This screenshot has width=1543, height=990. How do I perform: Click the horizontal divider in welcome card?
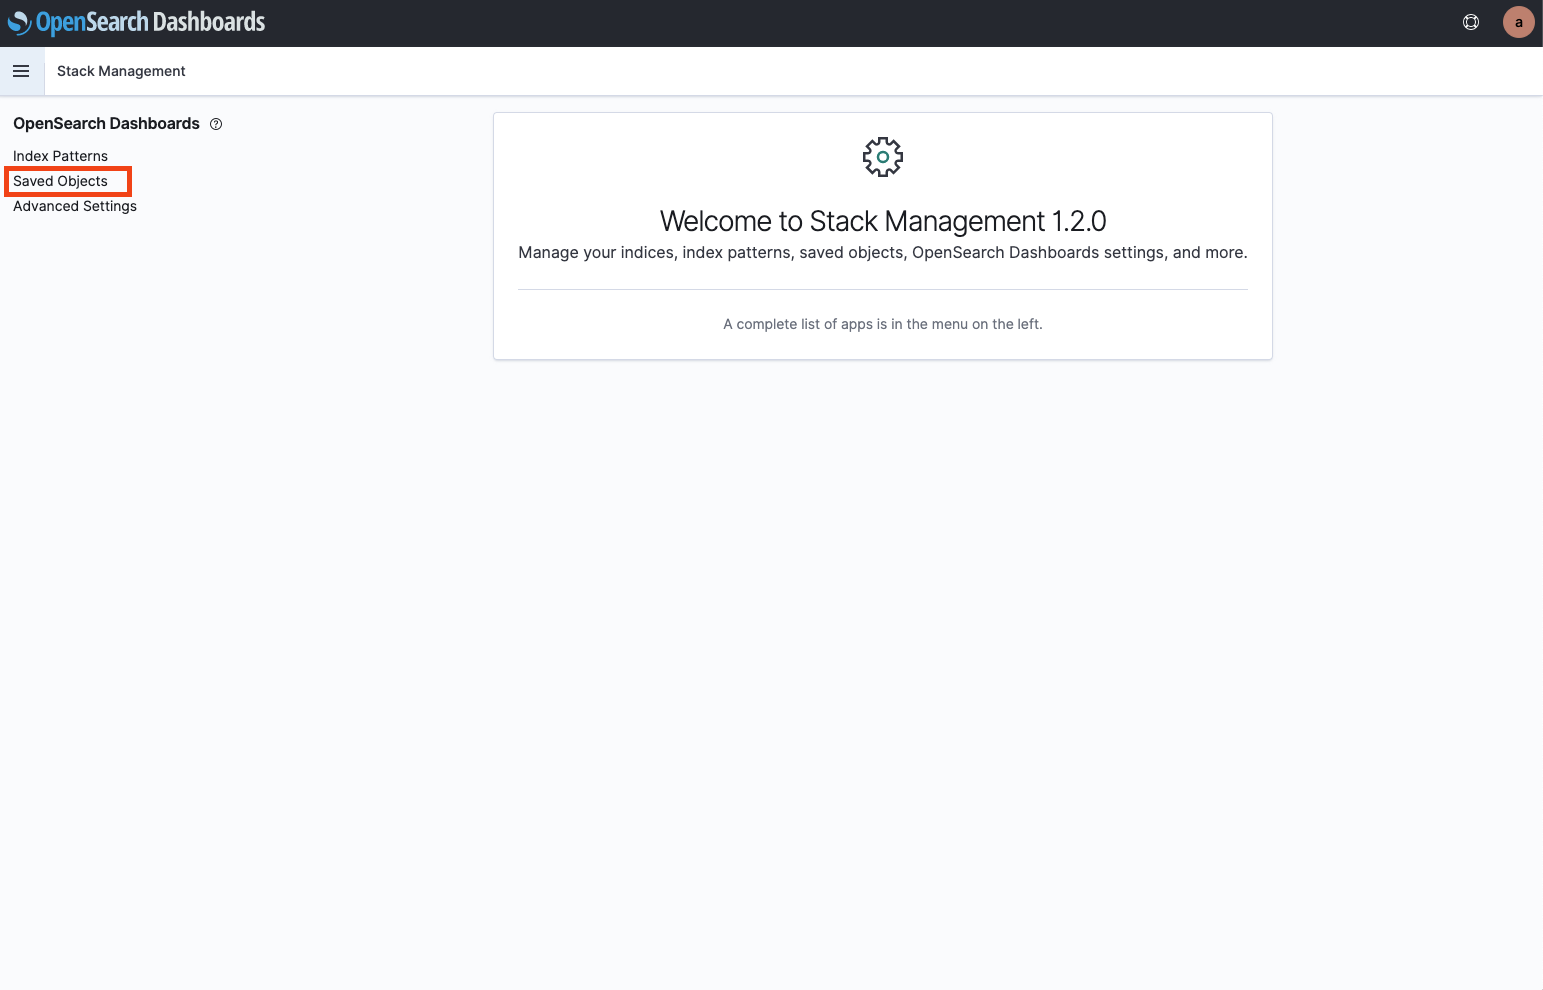pos(882,289)
